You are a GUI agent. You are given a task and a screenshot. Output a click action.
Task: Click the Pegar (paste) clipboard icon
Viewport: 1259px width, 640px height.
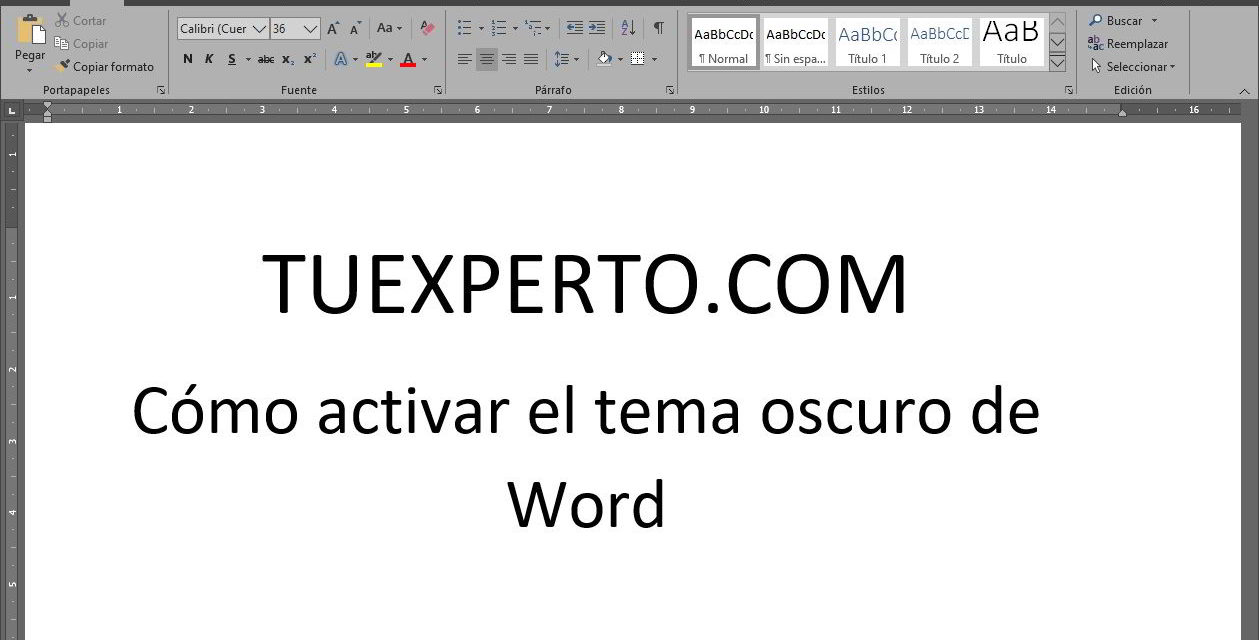pyautogui.click(x=30, y=31)
